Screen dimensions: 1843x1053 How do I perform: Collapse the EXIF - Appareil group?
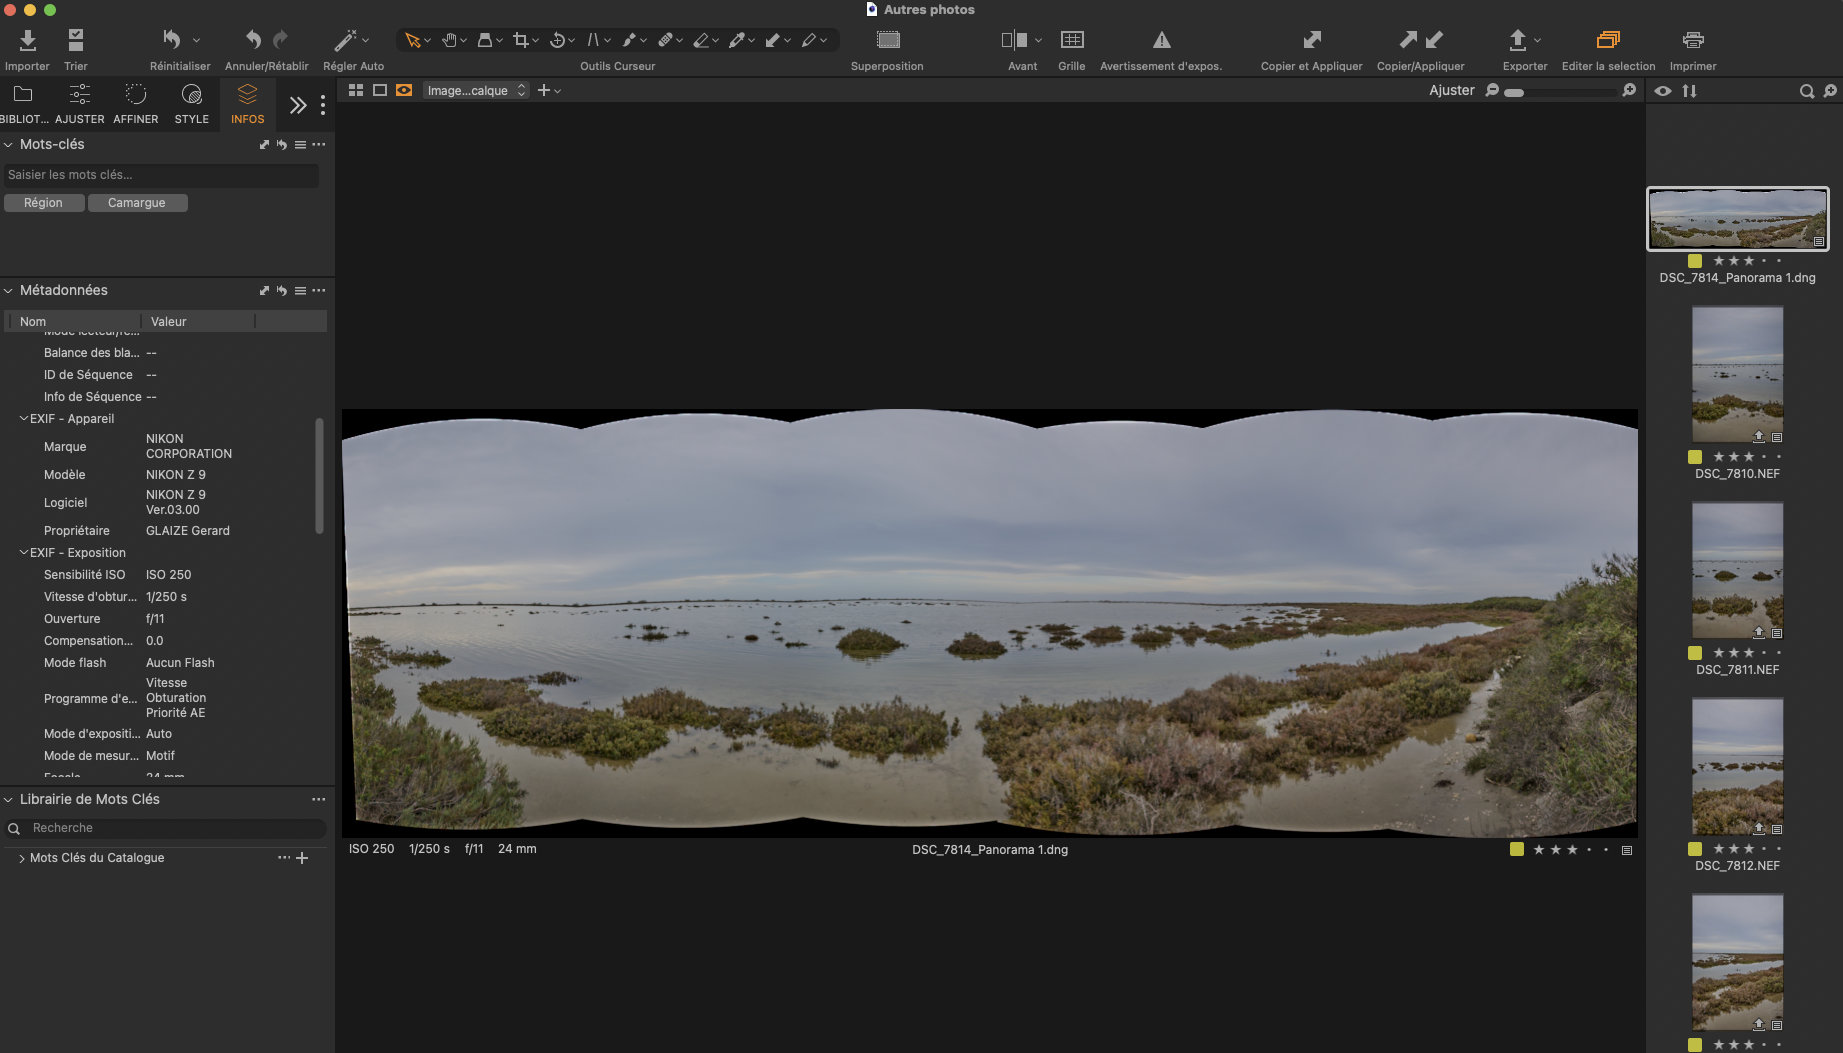click(x=23, y=419)
